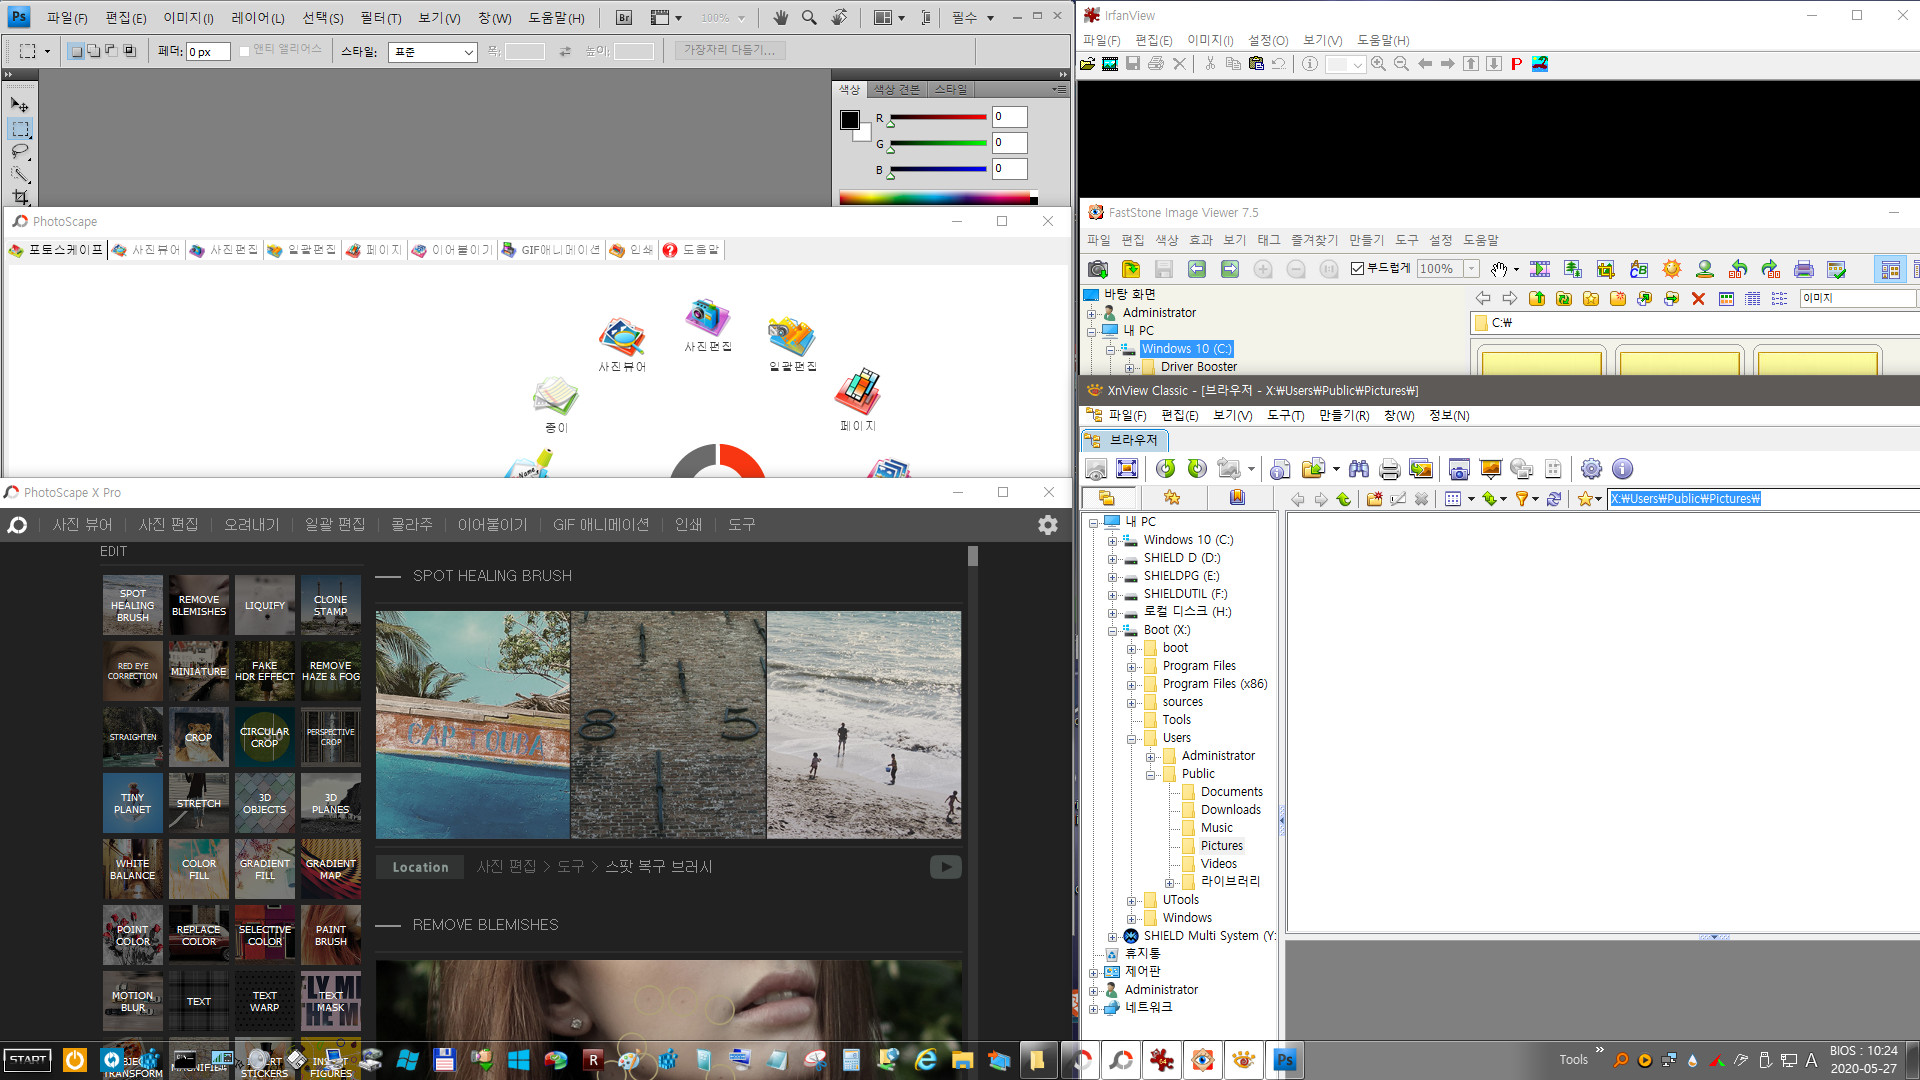Viewport: 1920px width, 1080px height.
Task: Select the Hand tool in Photoshop top bar
Action: point(780,18)
